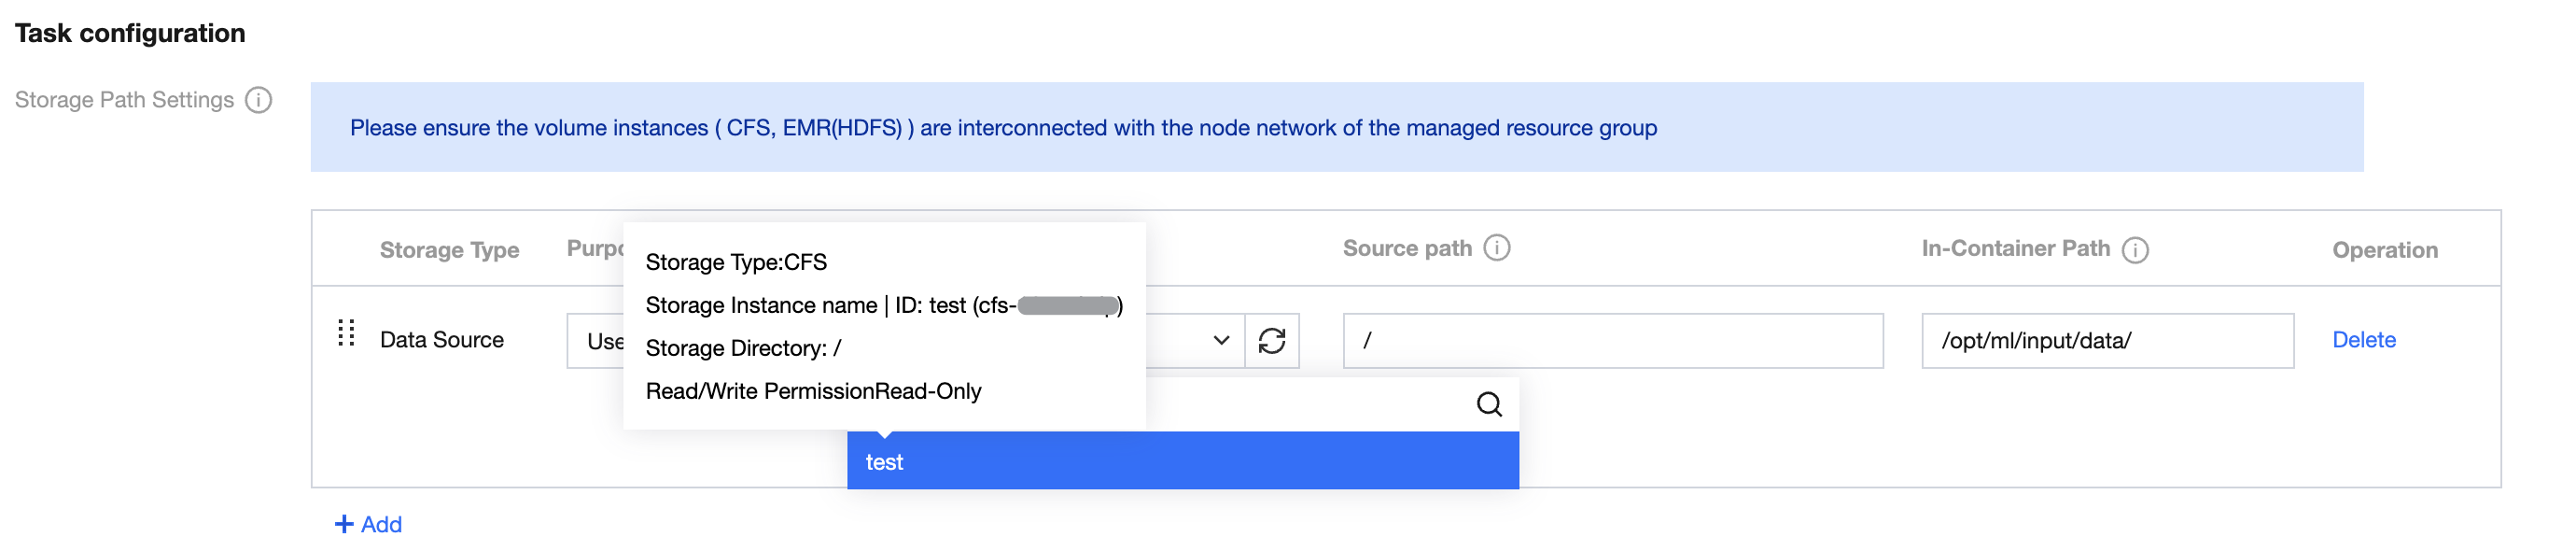Click the In-Container Path info icon

click(2135, 250)
